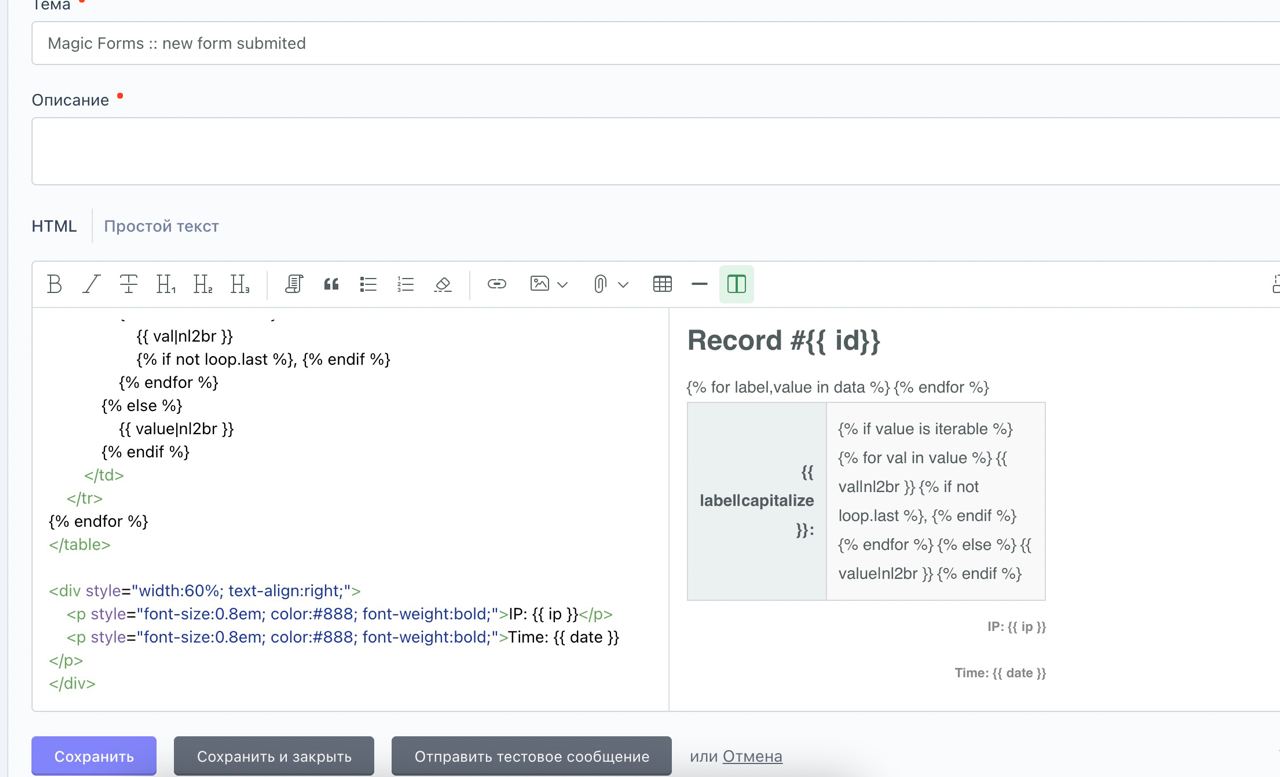Insert a horizontal rule line
Viewport: 1280px width, 777px height.
(699, 284)
